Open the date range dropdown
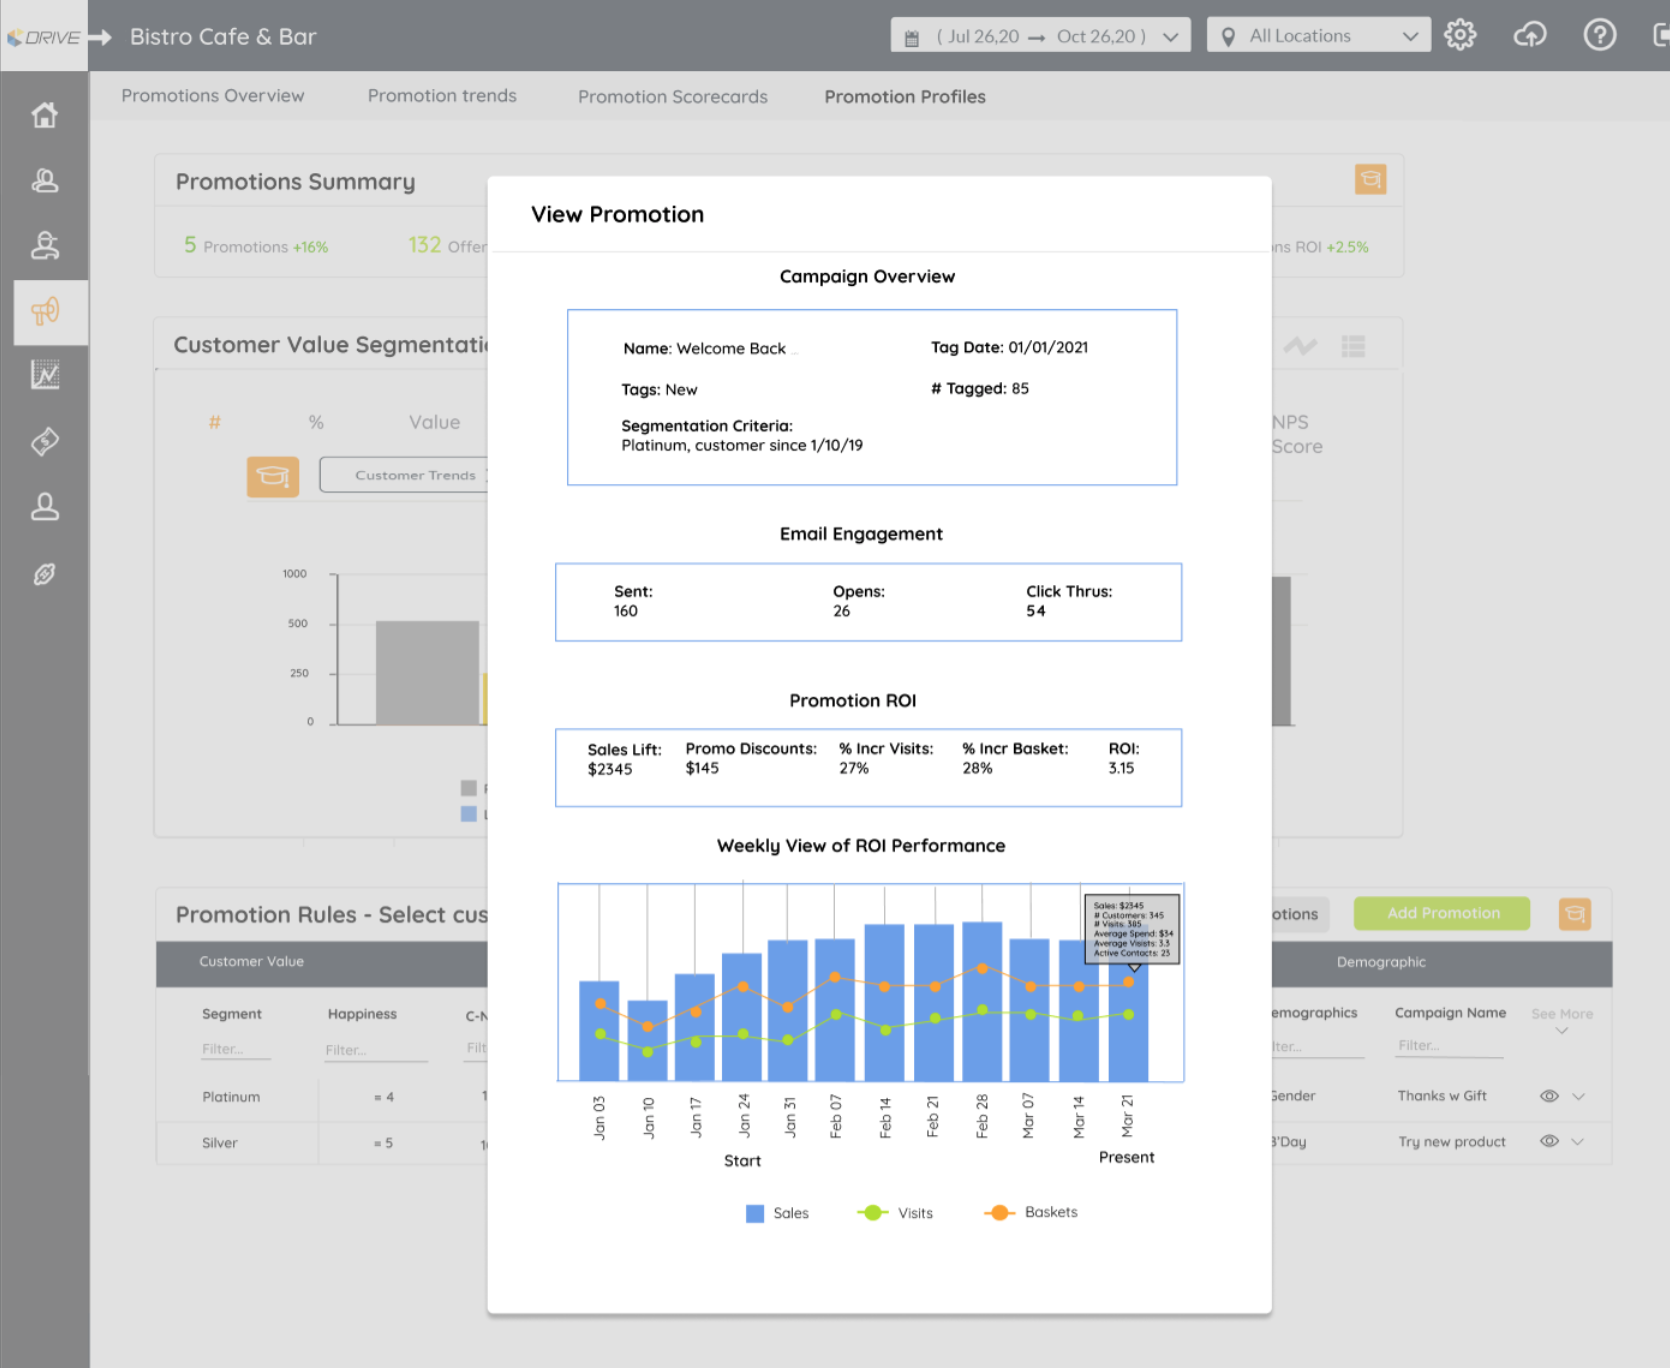1670x1368 pixels. pyautogui.click(x=1040, y=36)
